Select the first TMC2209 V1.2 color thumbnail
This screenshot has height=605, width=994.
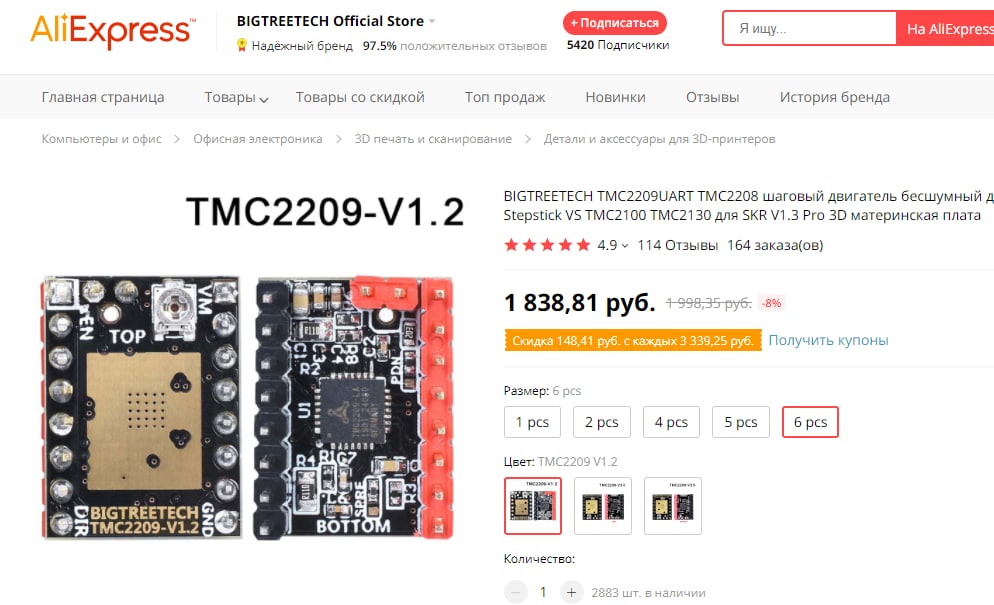[x=533, y=505]
